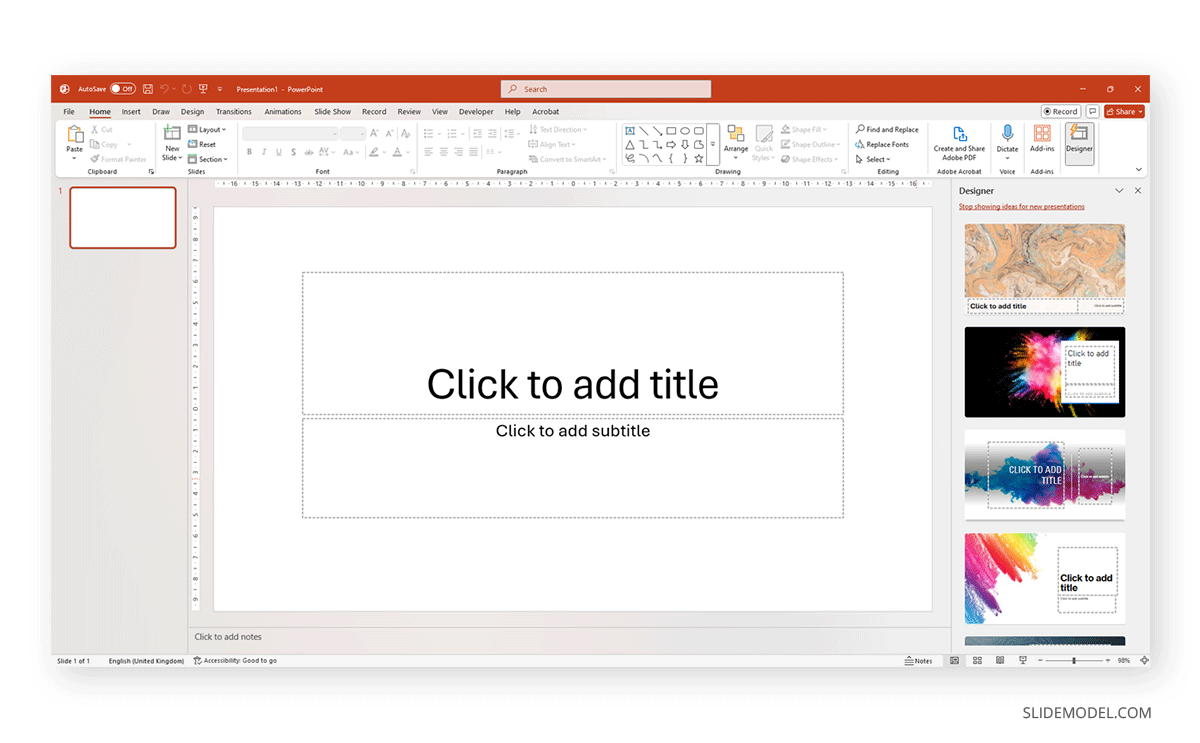The image size is (1200, 743).
Task: Click Stop showing ideas for new presentations
Action: pos(1021,207)
